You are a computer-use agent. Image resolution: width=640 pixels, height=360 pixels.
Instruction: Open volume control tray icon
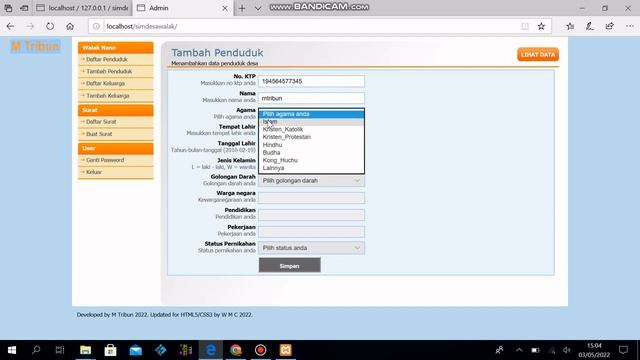tap(567, 350)
